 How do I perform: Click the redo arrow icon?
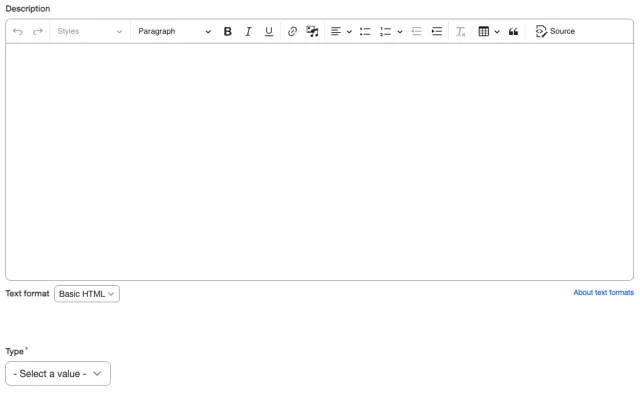38,31
